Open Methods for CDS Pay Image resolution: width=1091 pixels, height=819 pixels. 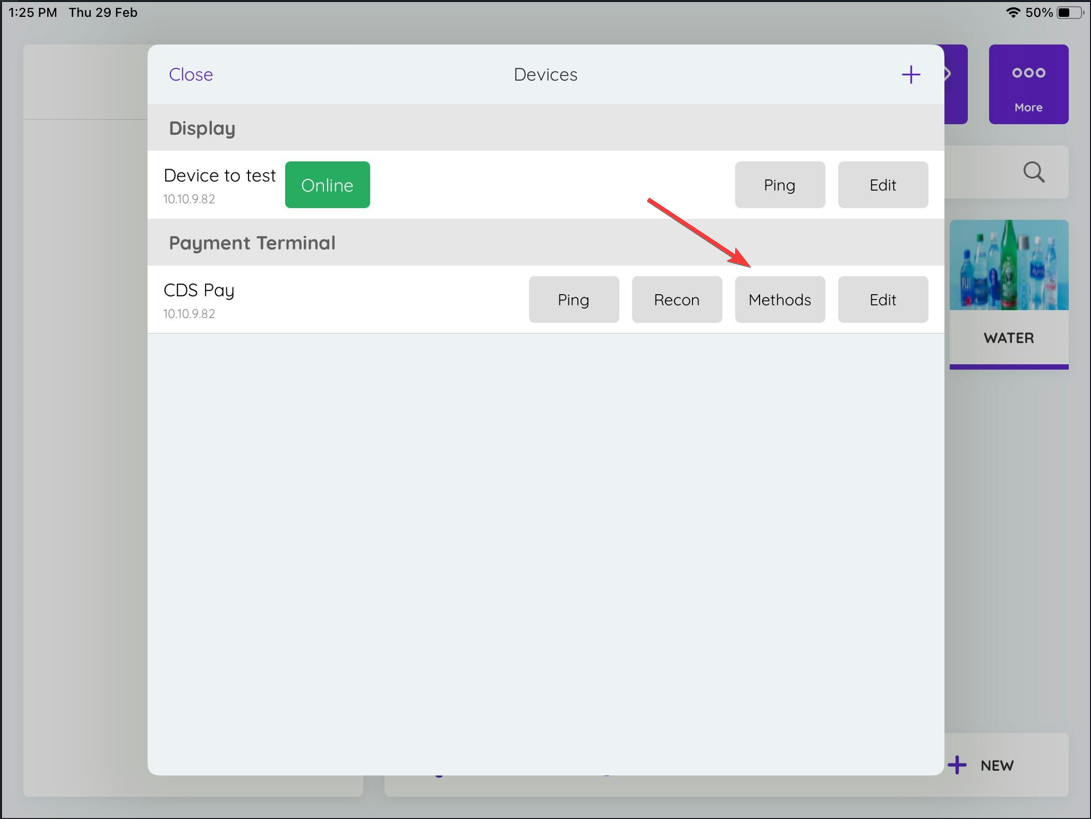(780, 299)
